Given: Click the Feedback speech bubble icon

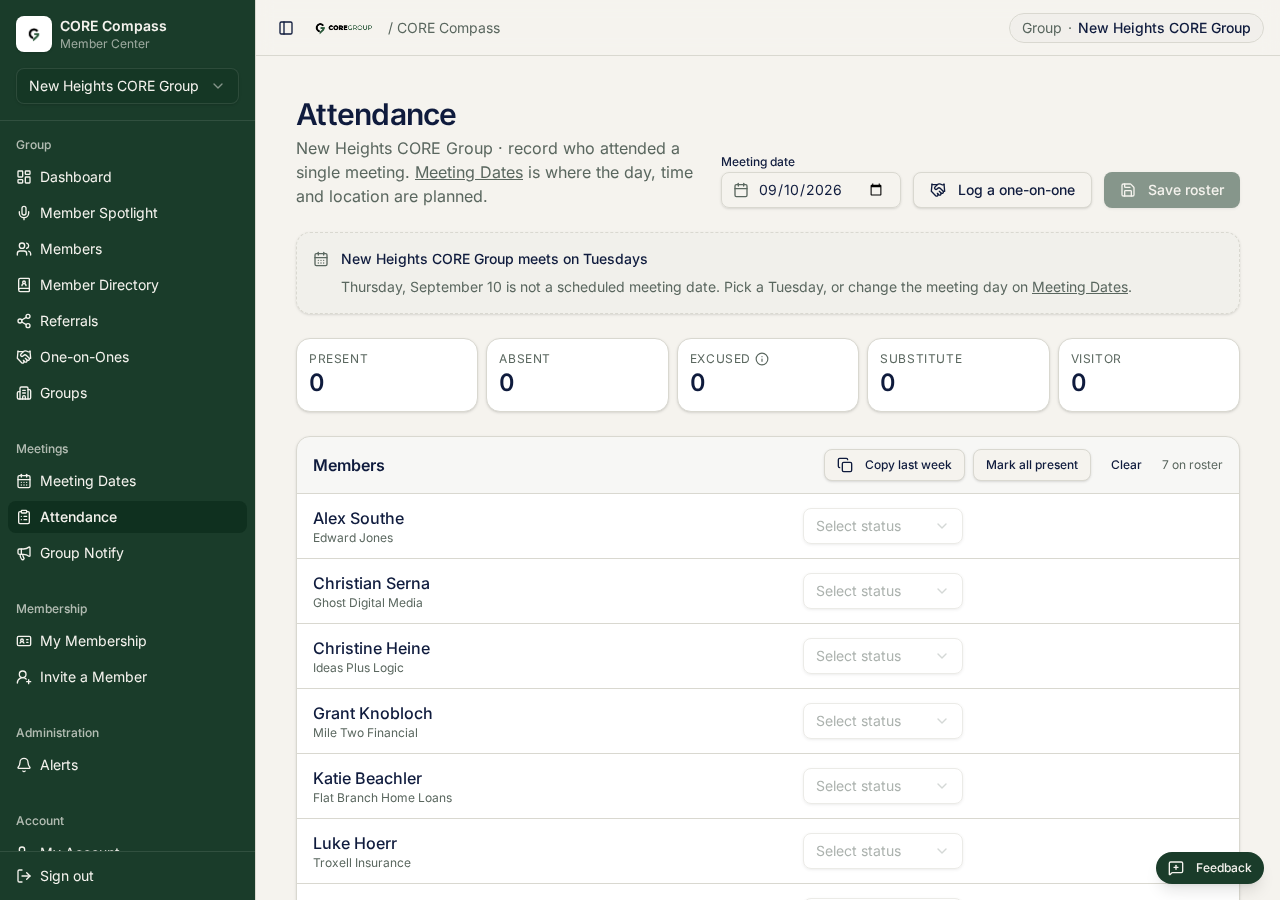Looking at the screenshot, I should pos(1176,868).
